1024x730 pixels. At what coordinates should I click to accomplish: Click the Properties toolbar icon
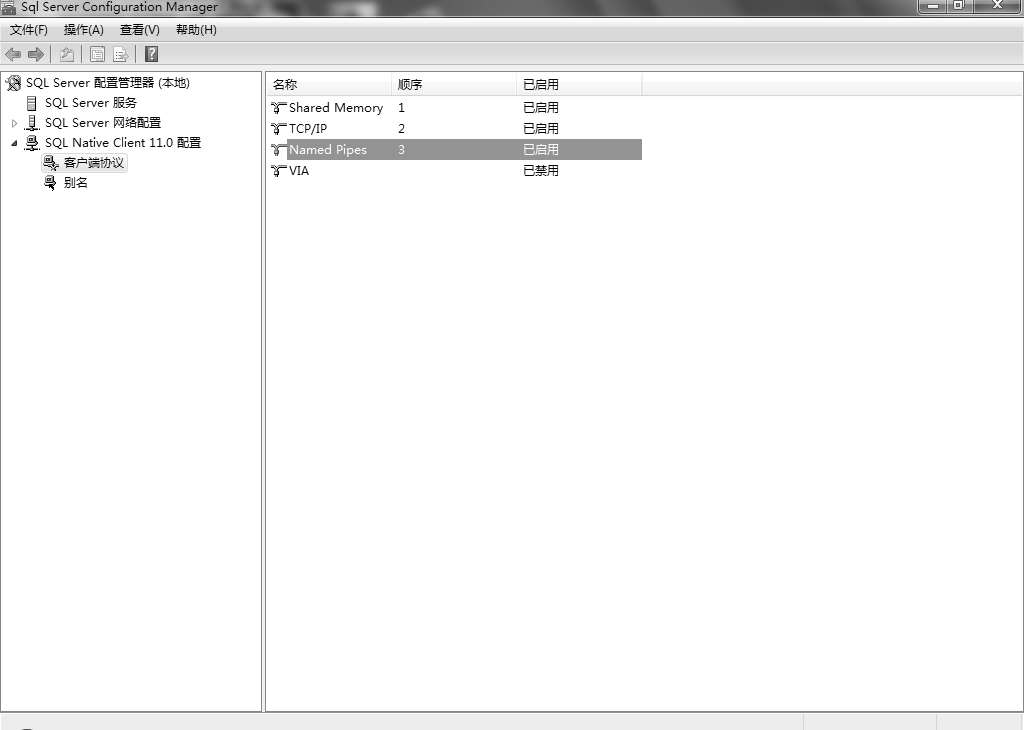point(97,55)
